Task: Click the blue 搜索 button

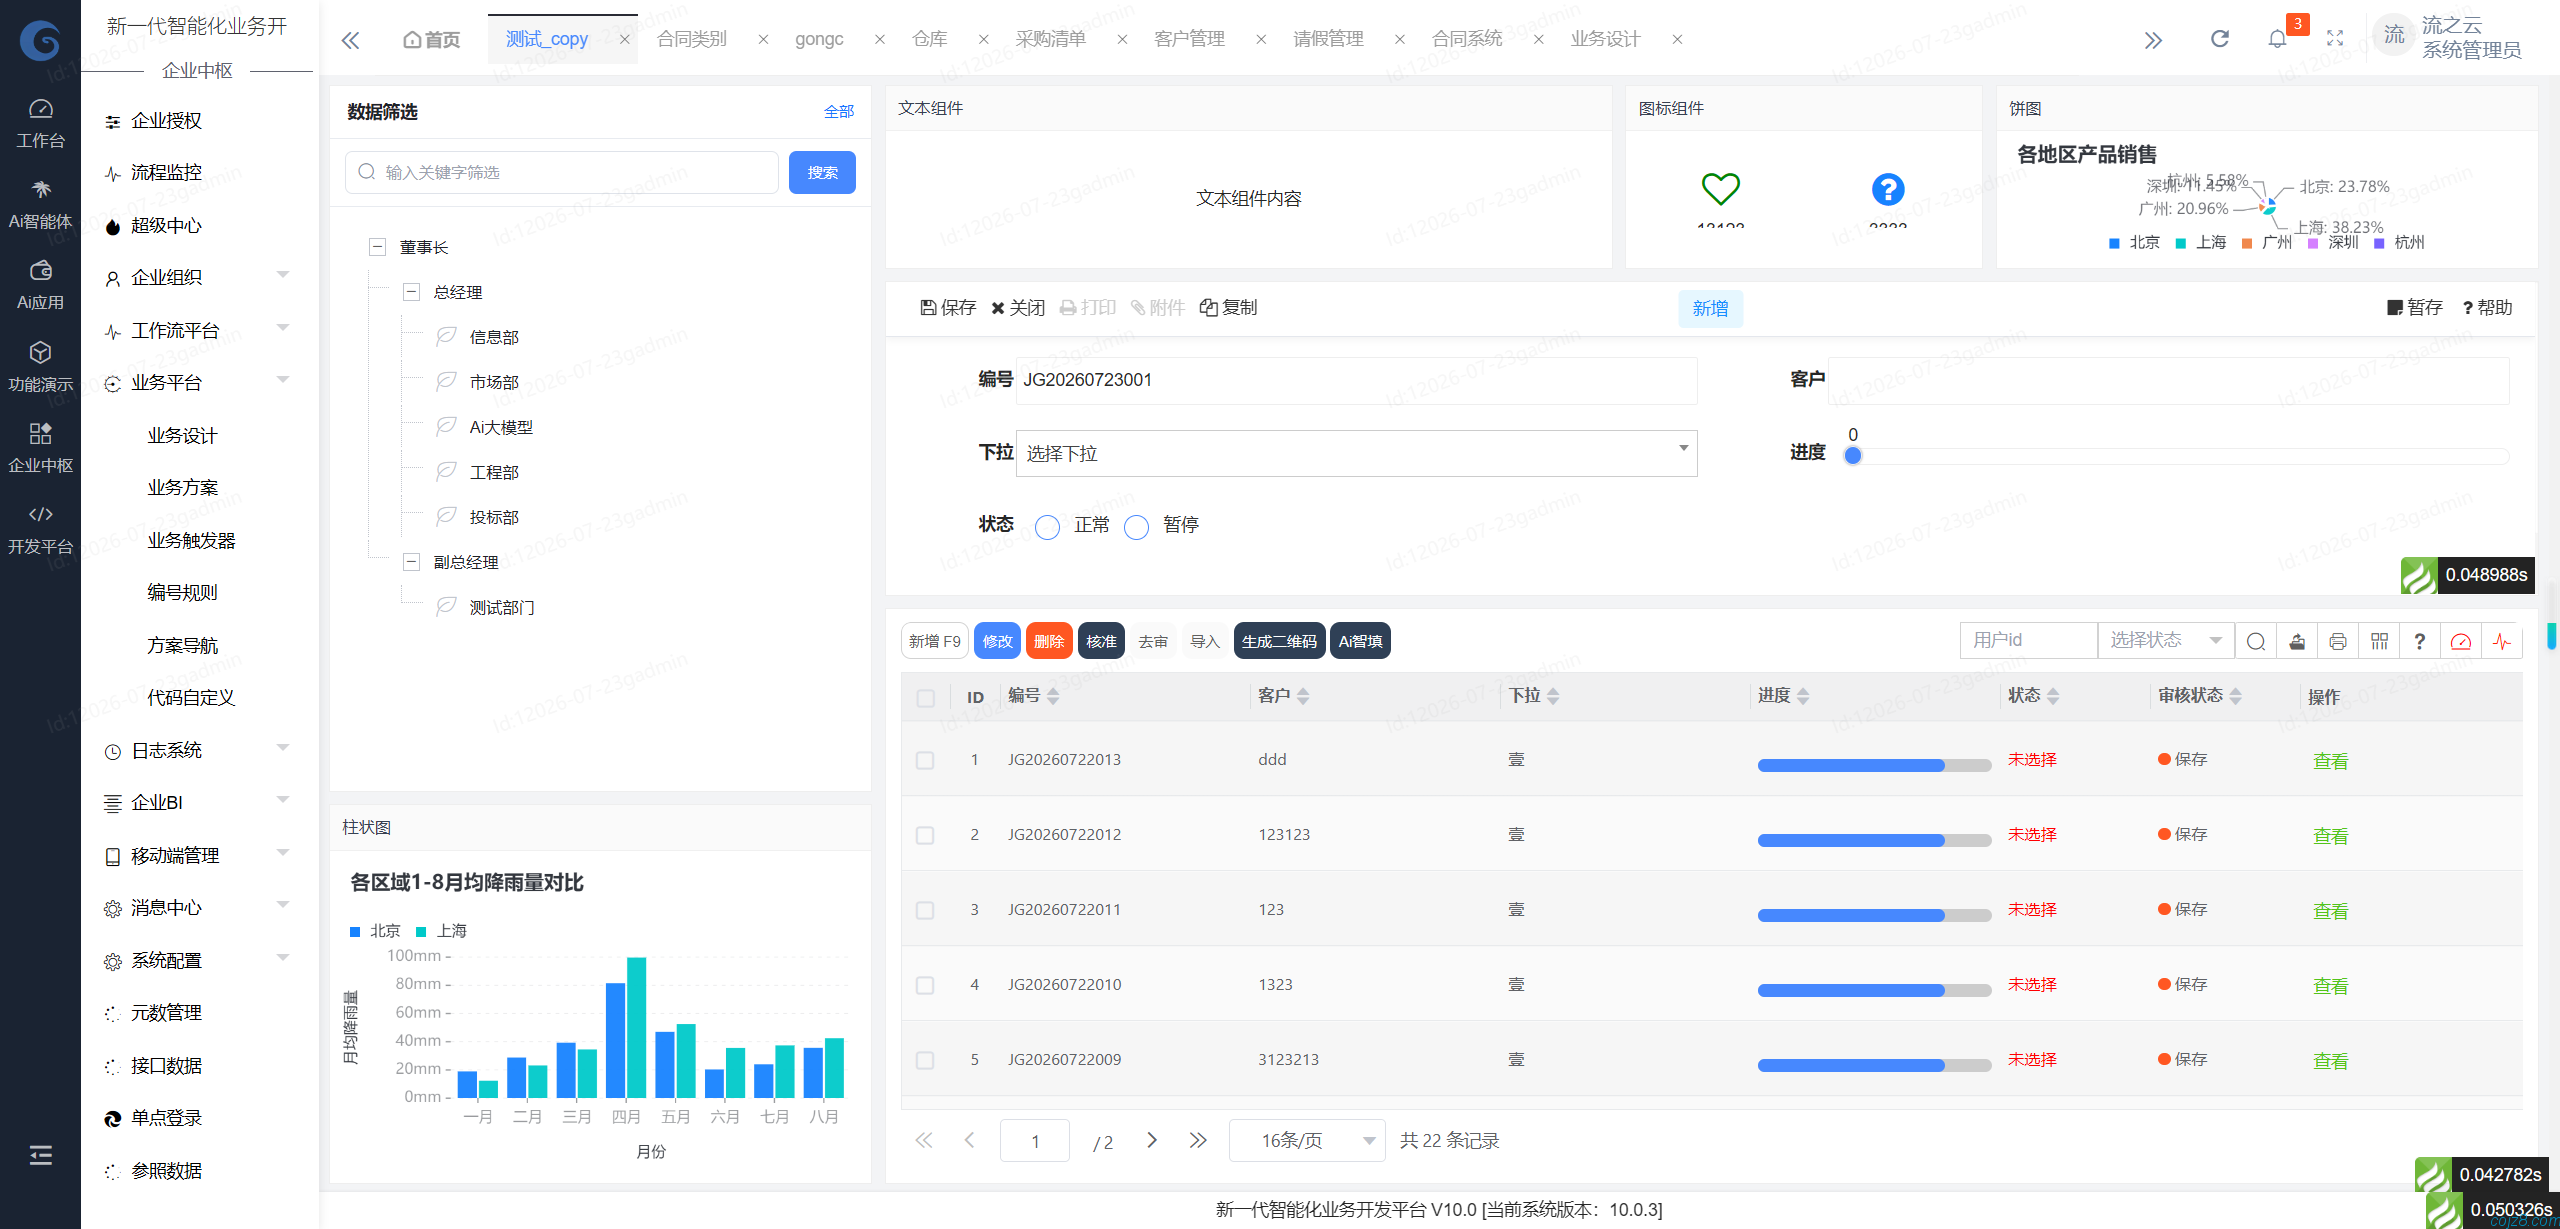Action: coord(822,172)
